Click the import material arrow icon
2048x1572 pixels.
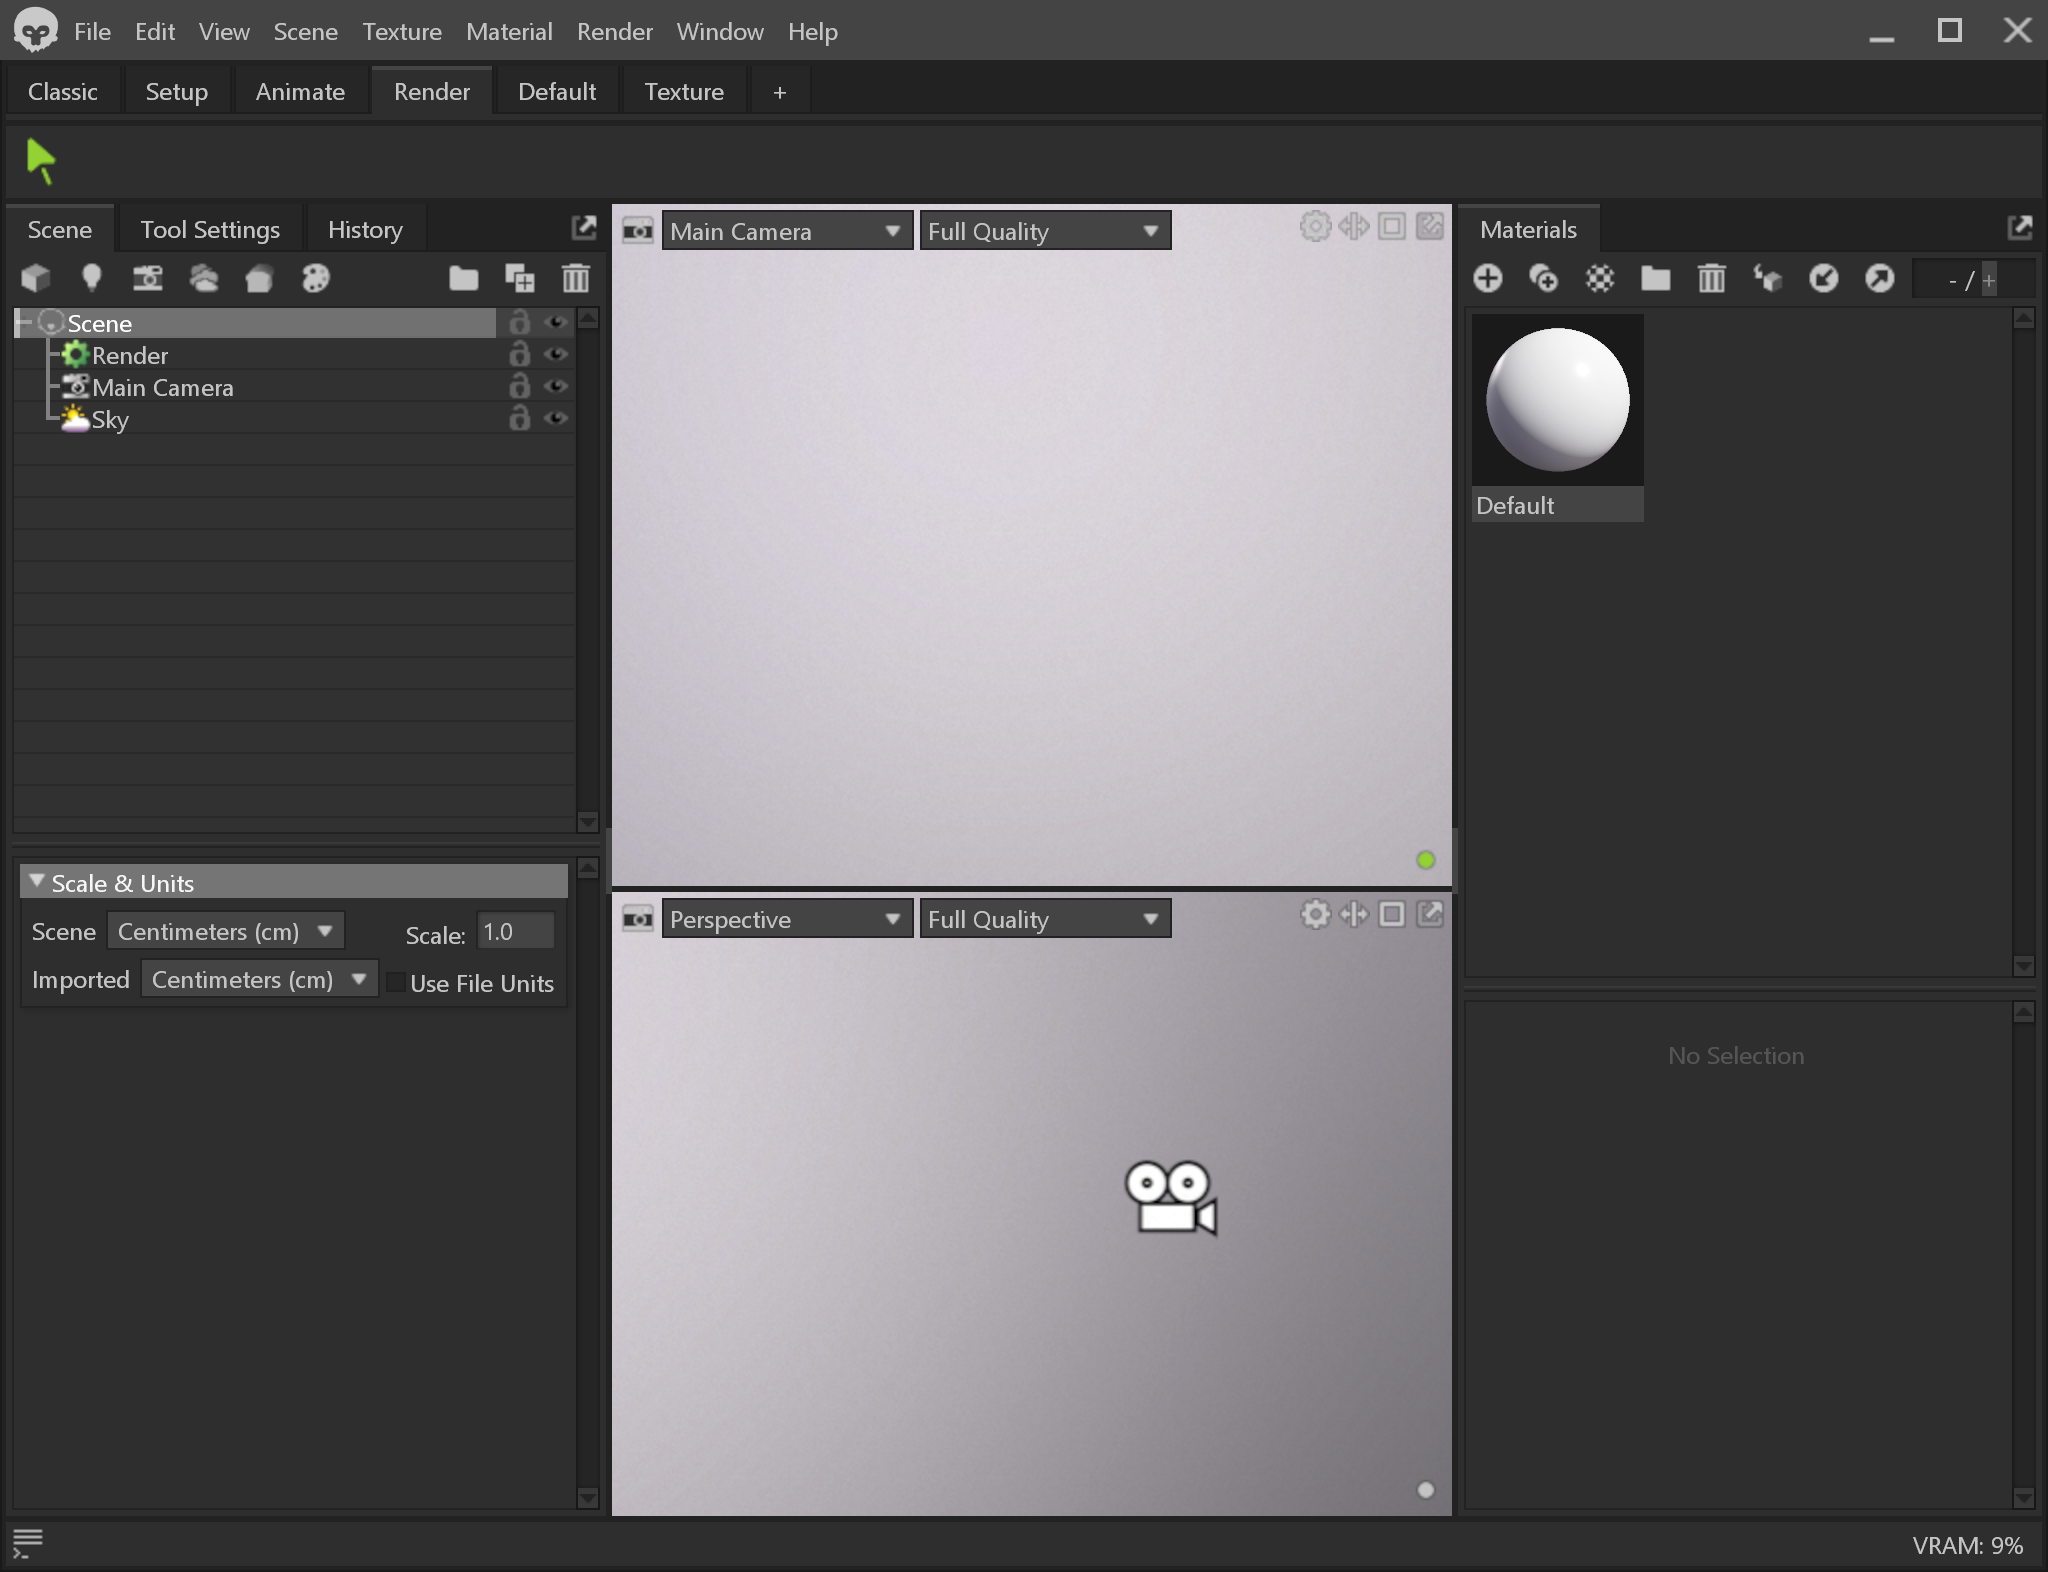pyautogui.click(x=1823, y=278)
